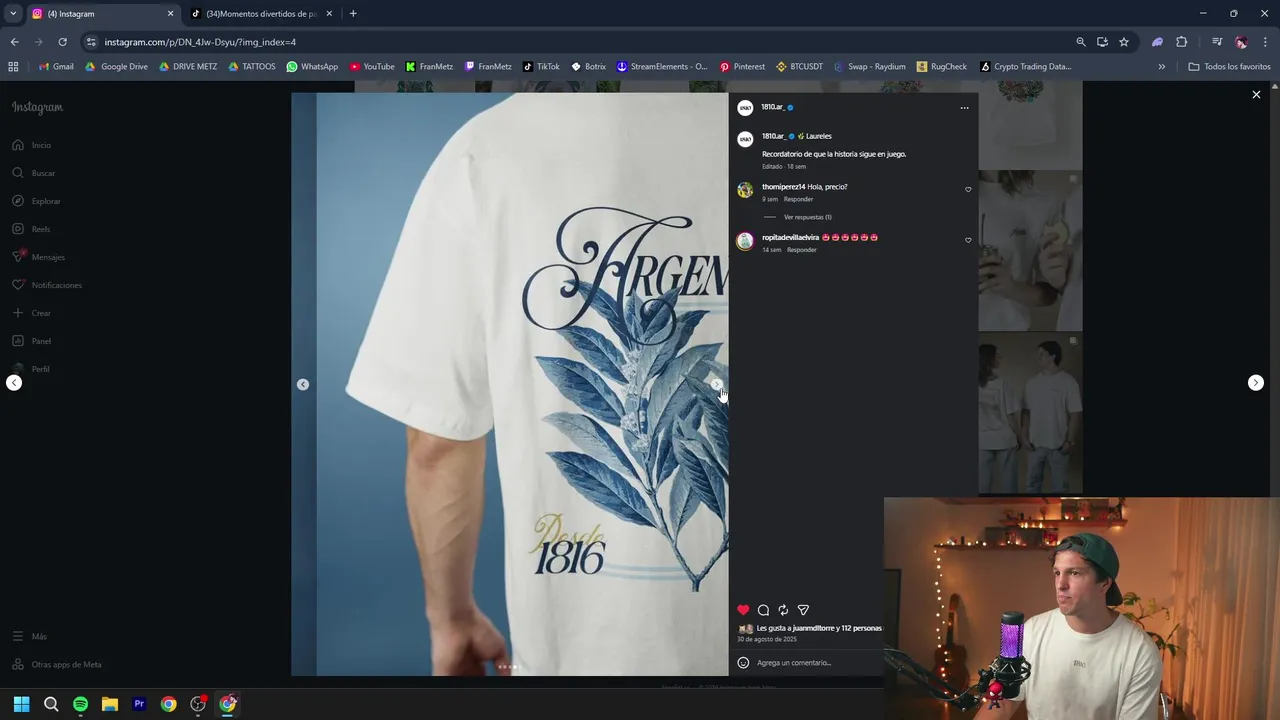
Task: Reply to thomiperez14 via Responder
Action: (x=798, y=199)
